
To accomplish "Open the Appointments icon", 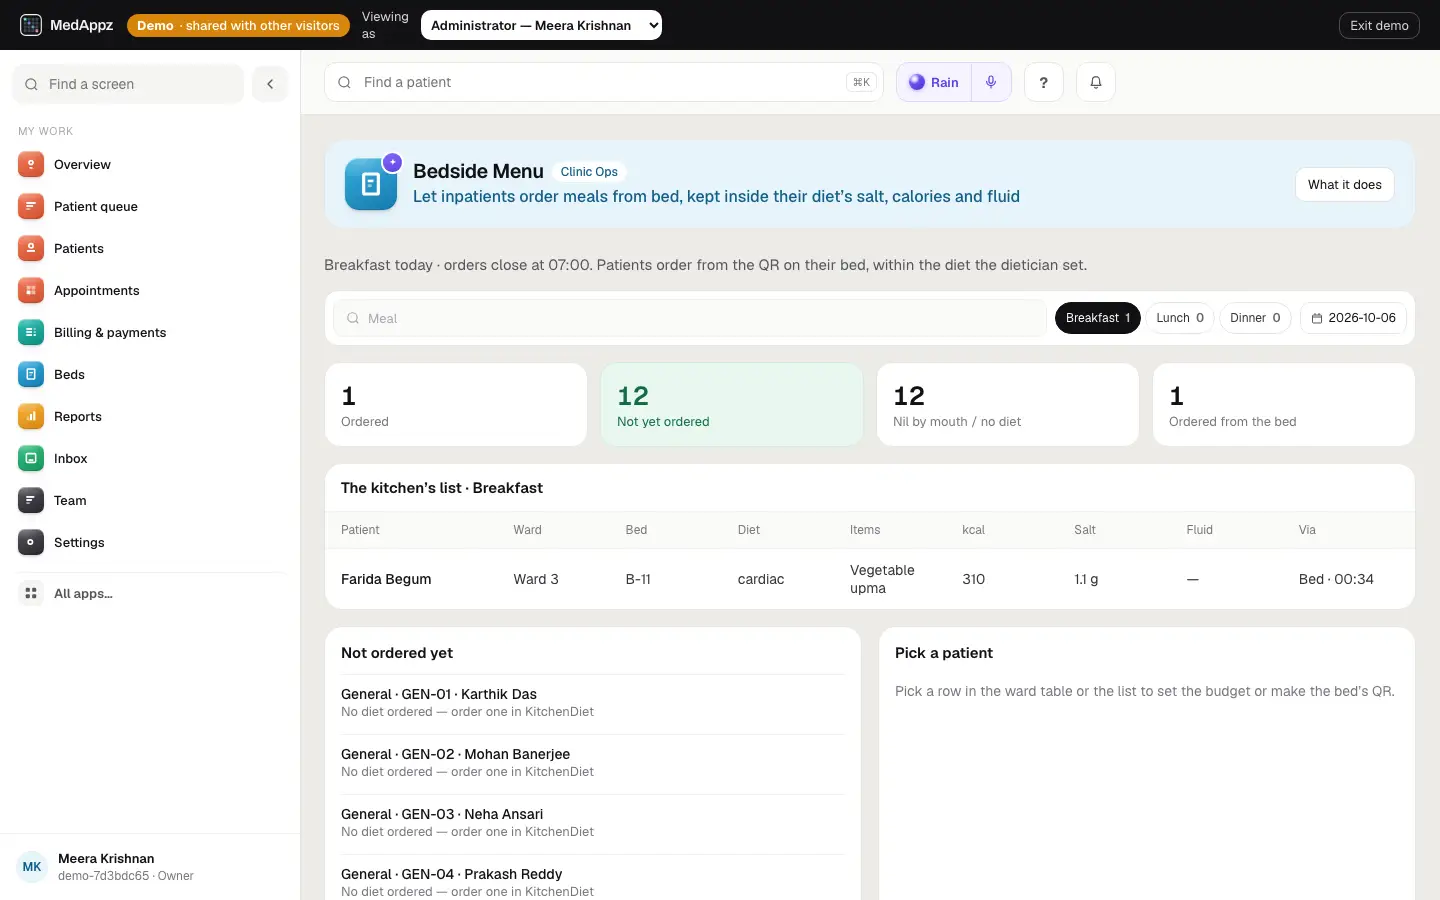I will 31,291.
